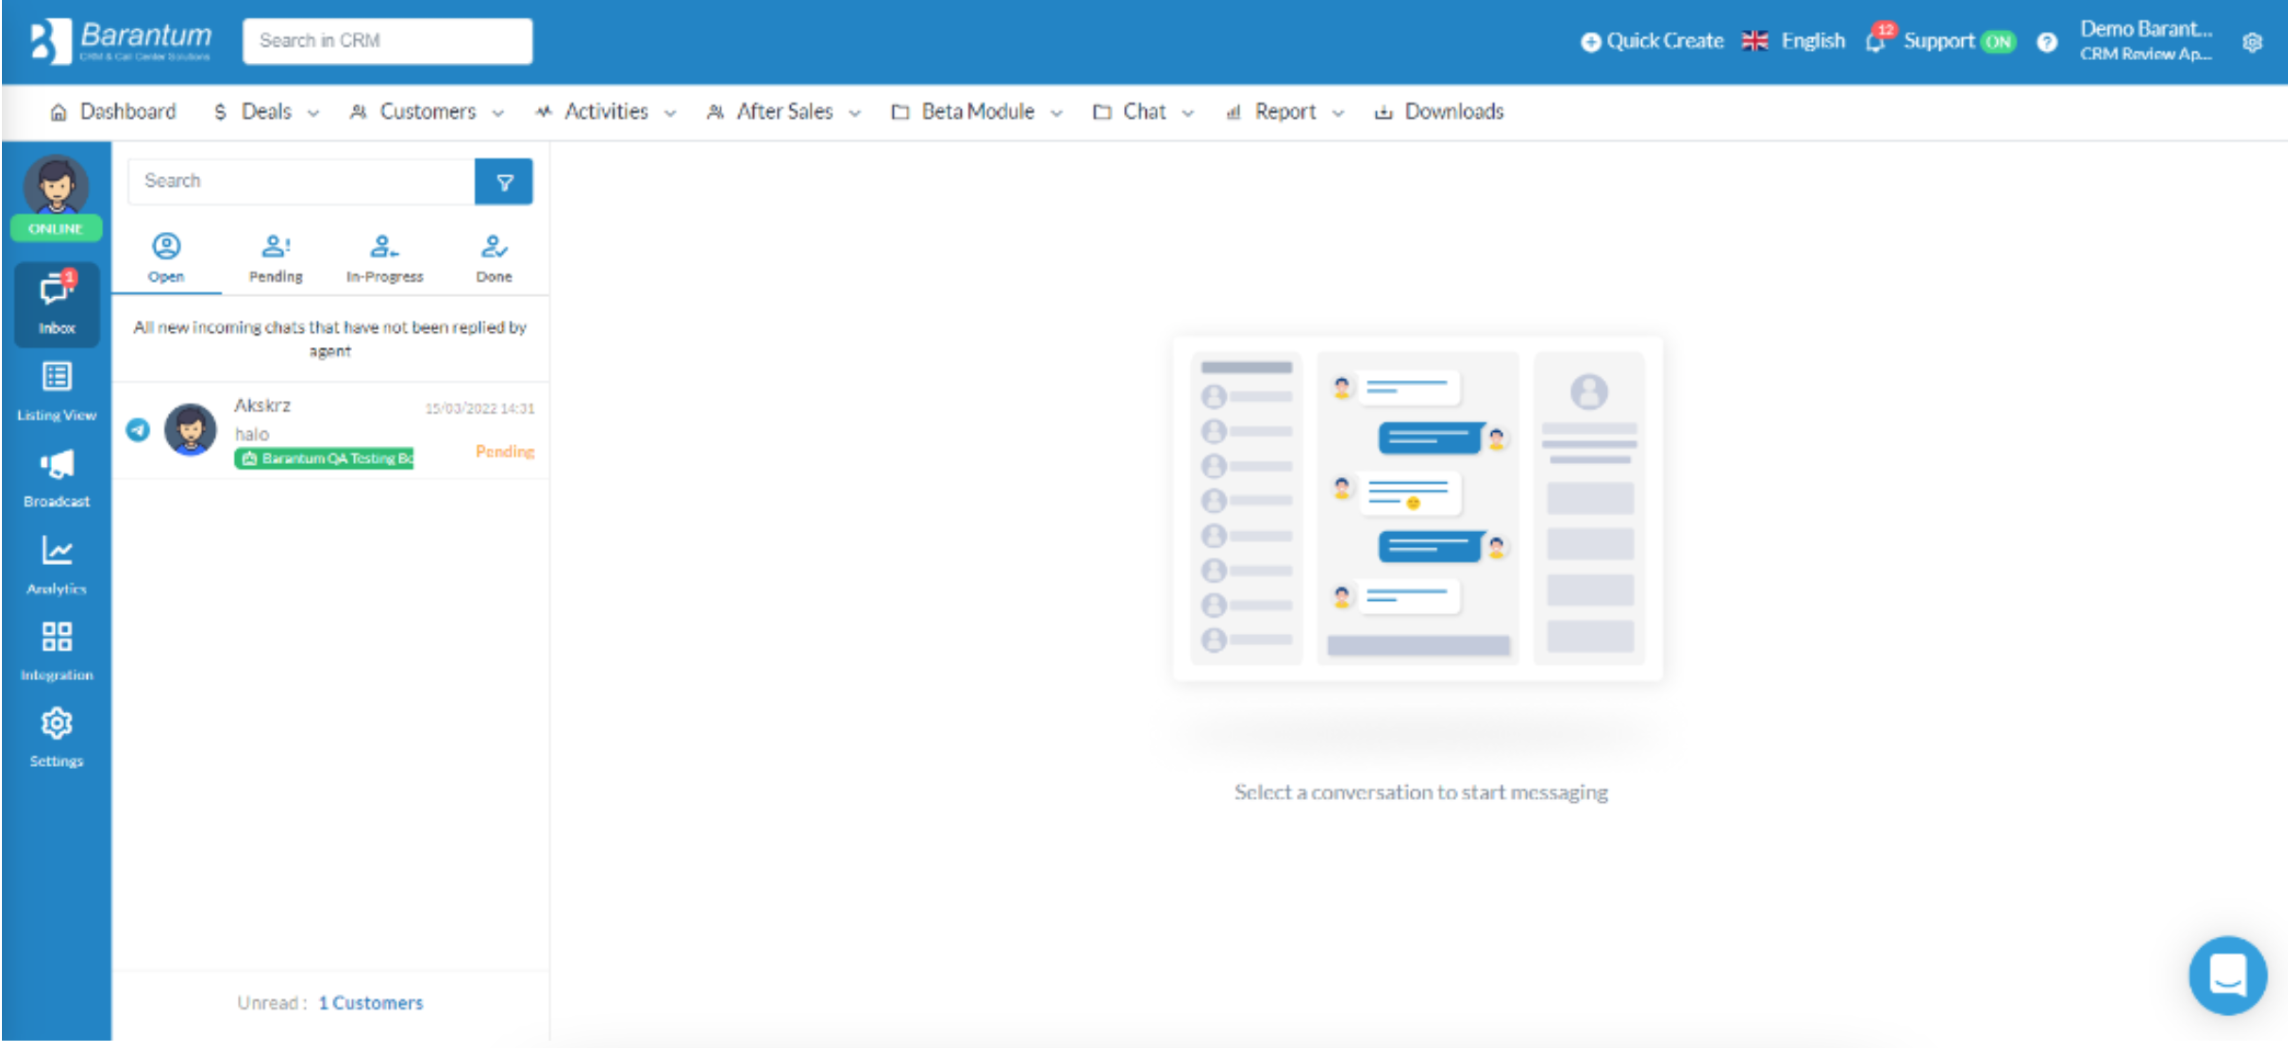
Task: Expand the Beta Module dropdown menu
Action: tap(977, 112)
